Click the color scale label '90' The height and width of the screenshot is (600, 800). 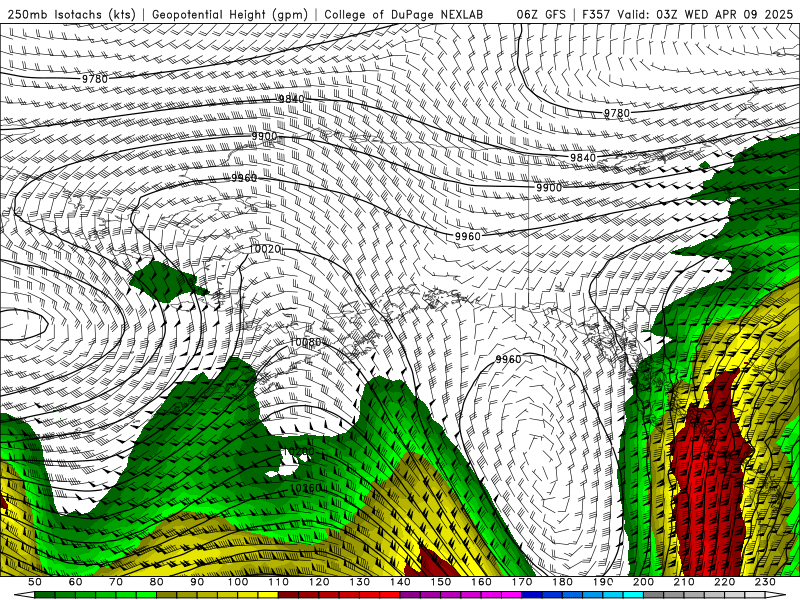pos(197,582)
